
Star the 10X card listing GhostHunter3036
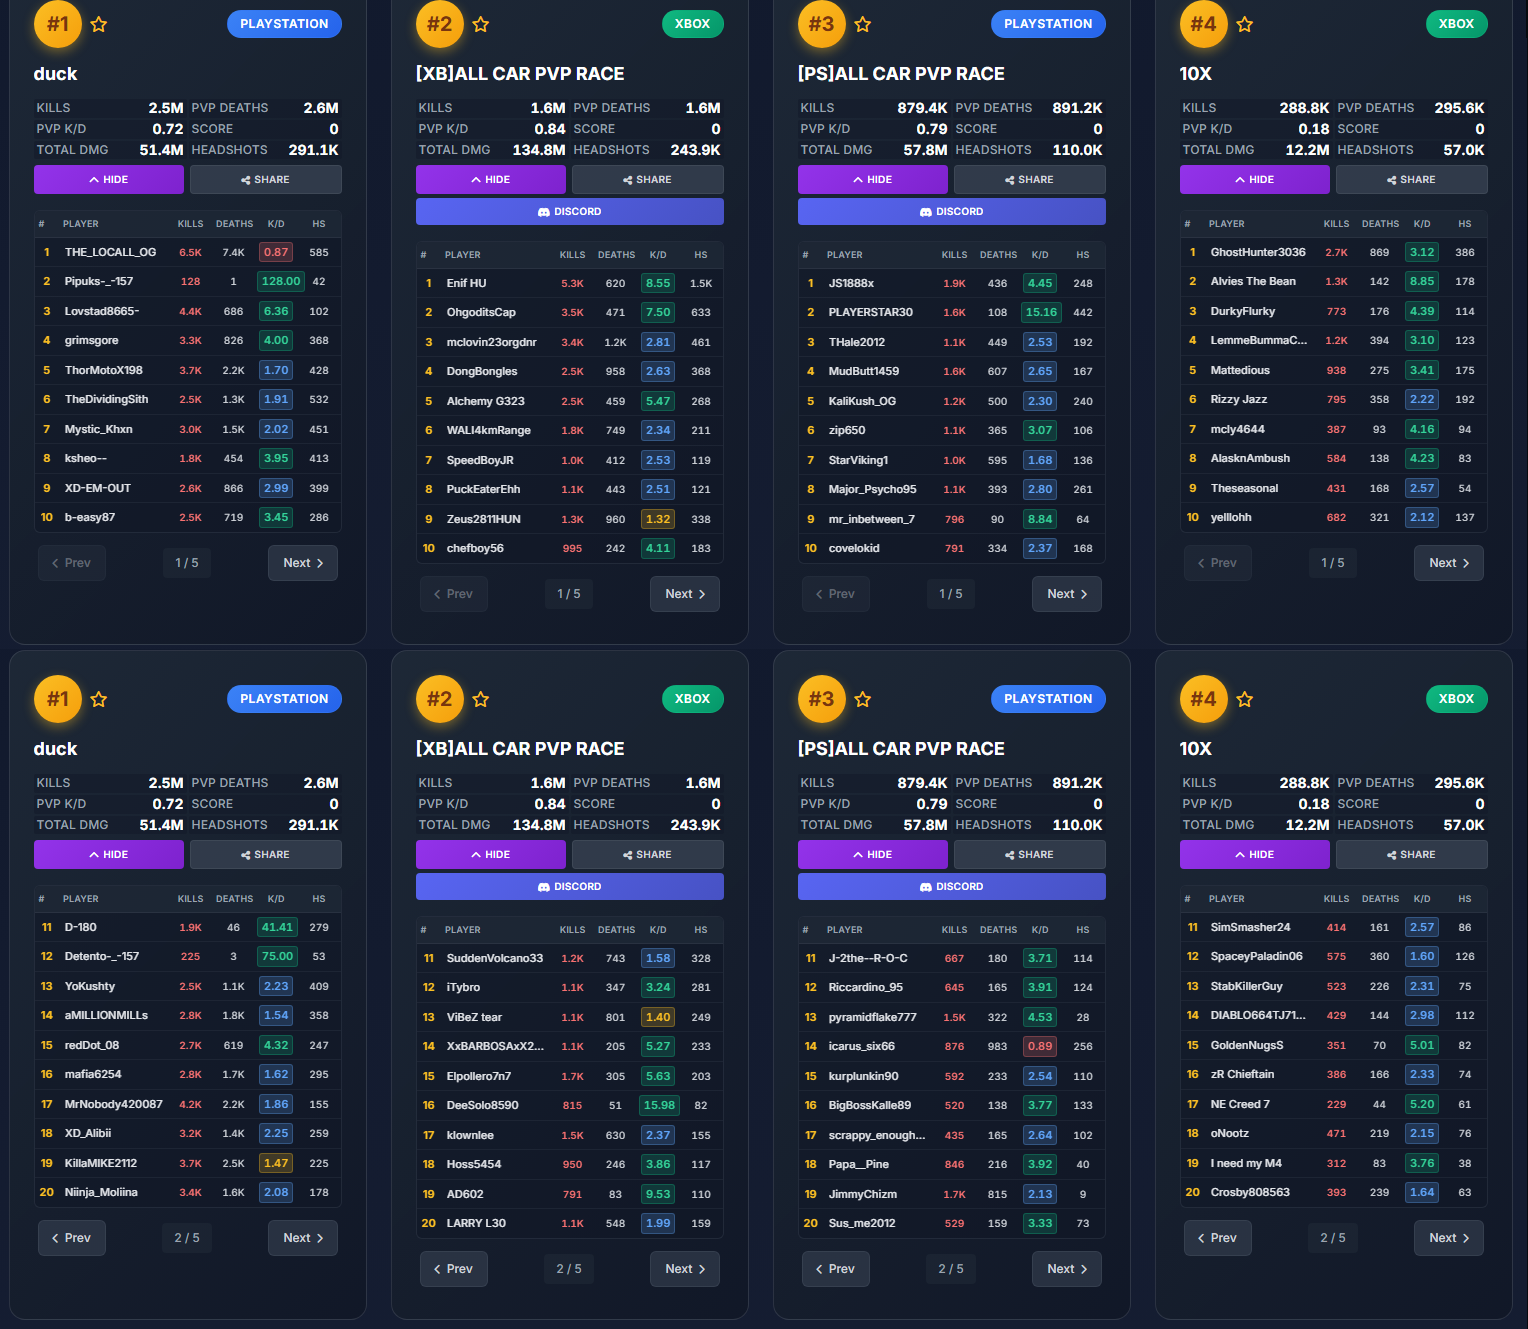click(1245, 24)
